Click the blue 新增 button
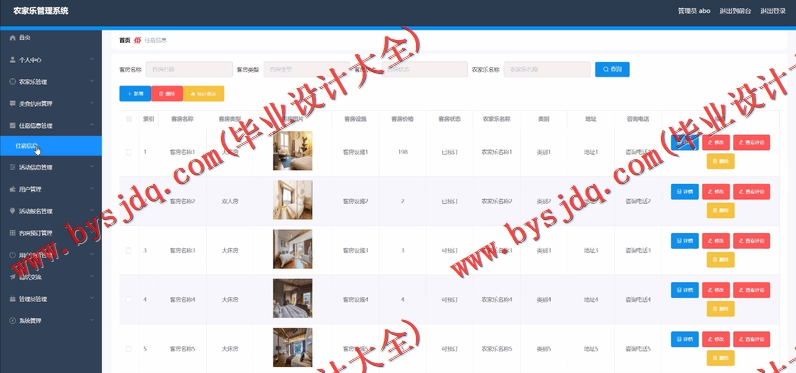Viewport: 796px width, 373px height. pyautogui.click(x=135, y=94)
